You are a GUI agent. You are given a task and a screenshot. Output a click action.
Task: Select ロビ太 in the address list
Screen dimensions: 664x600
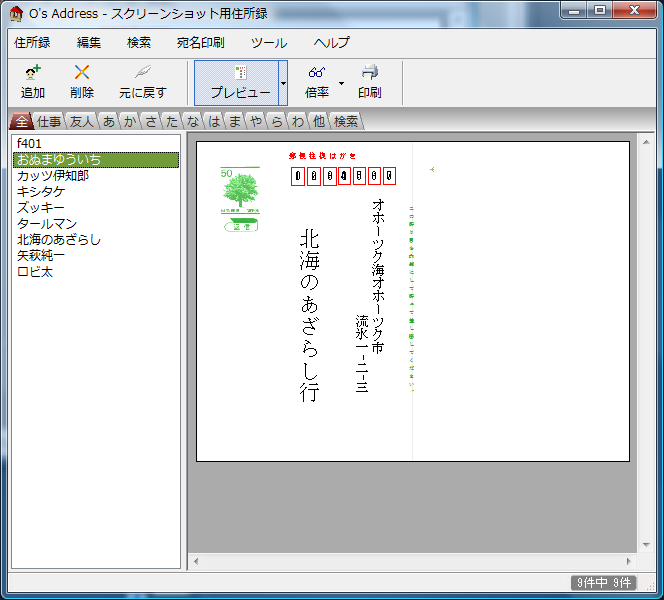tap(35, 272)
